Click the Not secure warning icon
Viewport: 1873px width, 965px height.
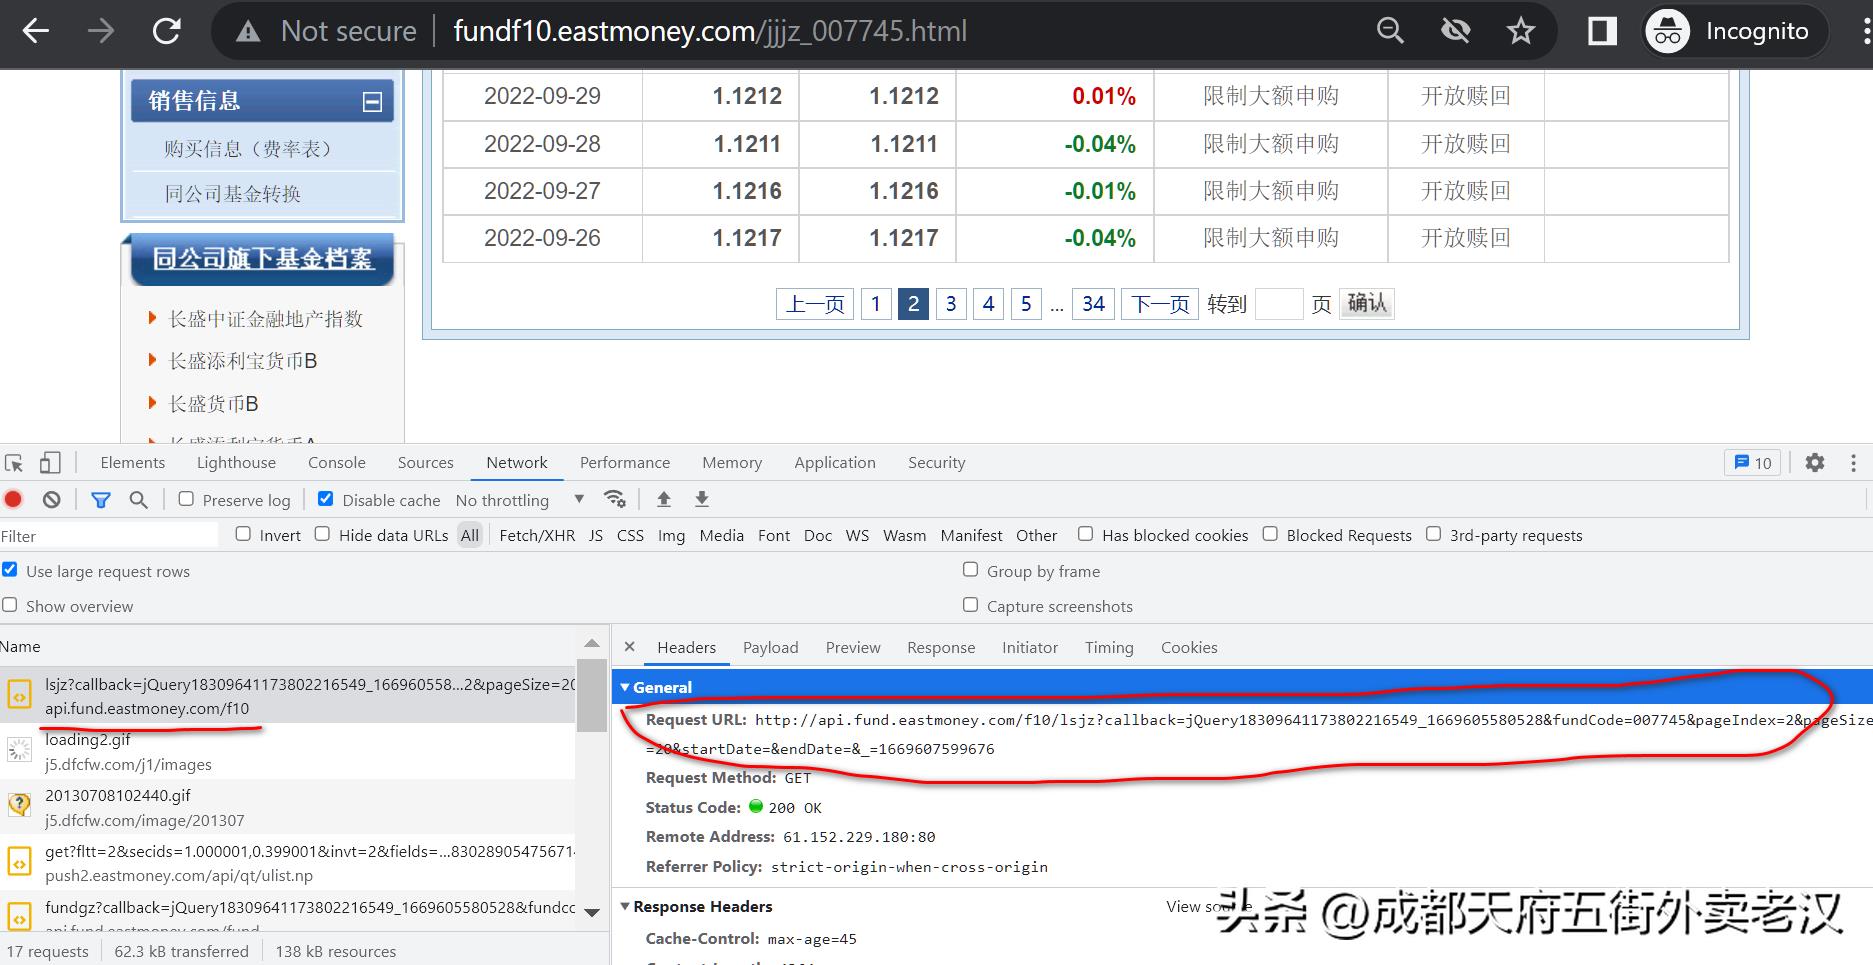point(248,32)
